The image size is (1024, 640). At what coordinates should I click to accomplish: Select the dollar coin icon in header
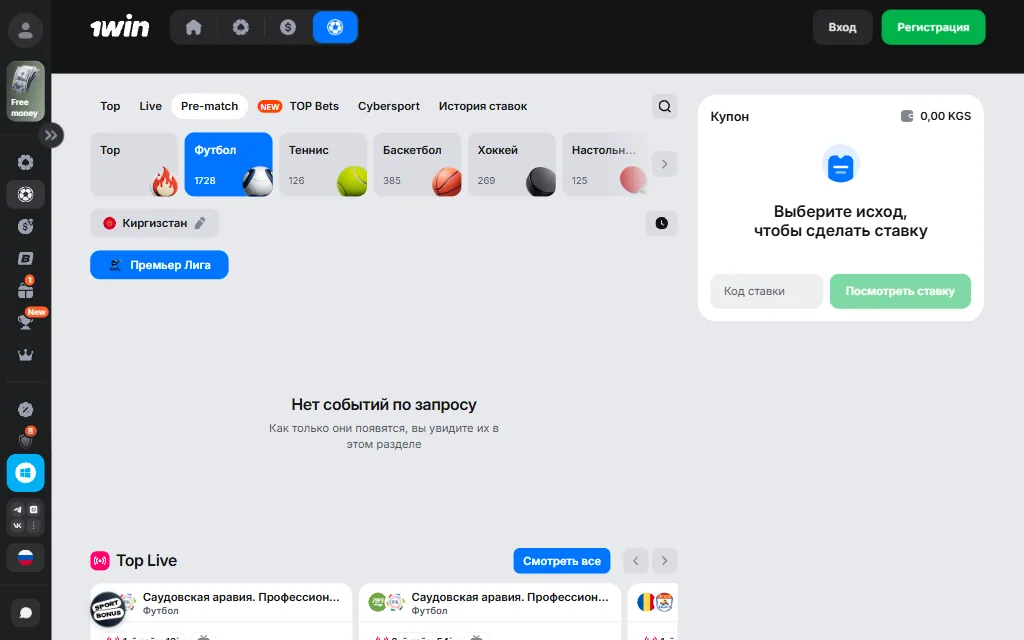(288, 27)
